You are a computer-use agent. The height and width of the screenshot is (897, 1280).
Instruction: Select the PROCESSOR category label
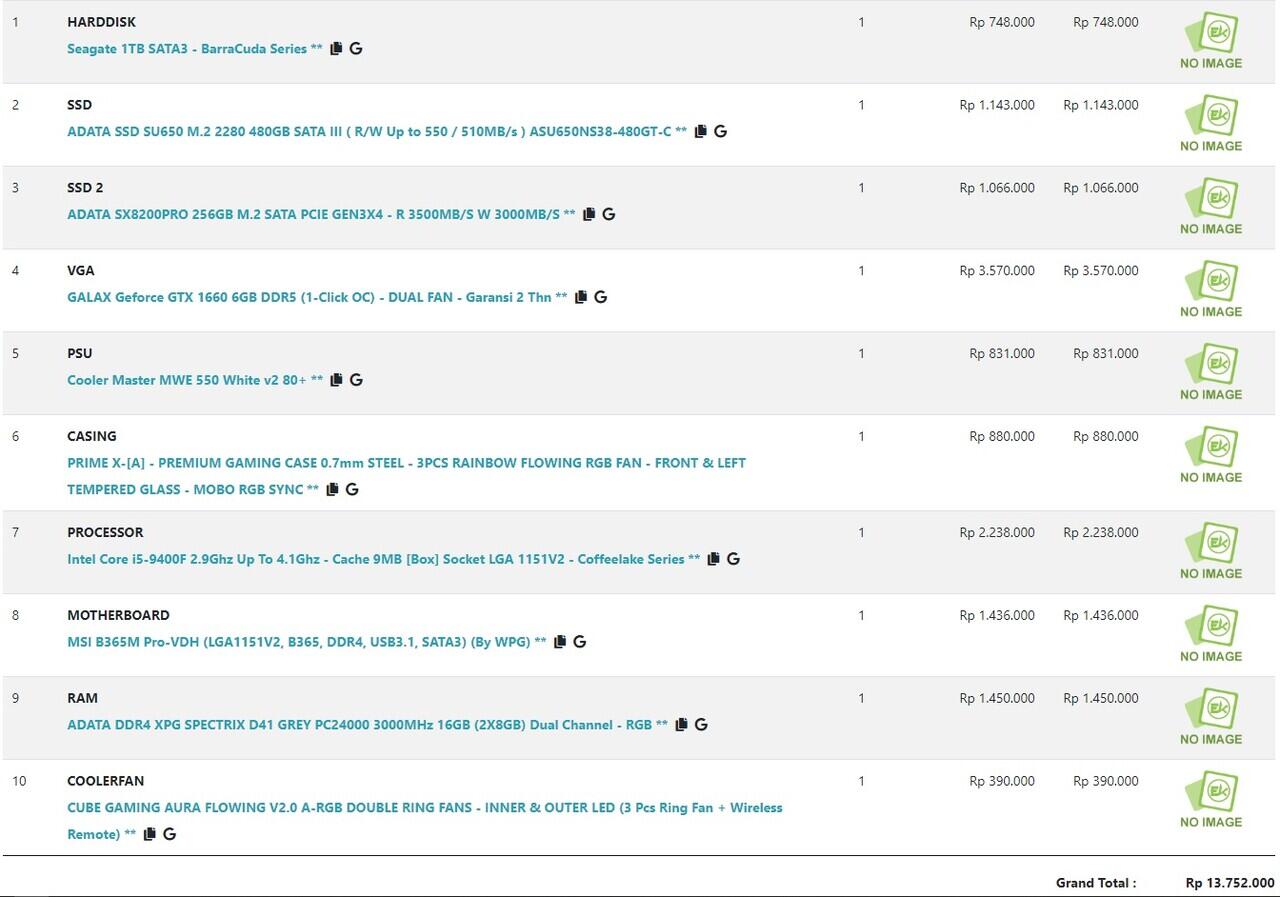coord(105,533)
